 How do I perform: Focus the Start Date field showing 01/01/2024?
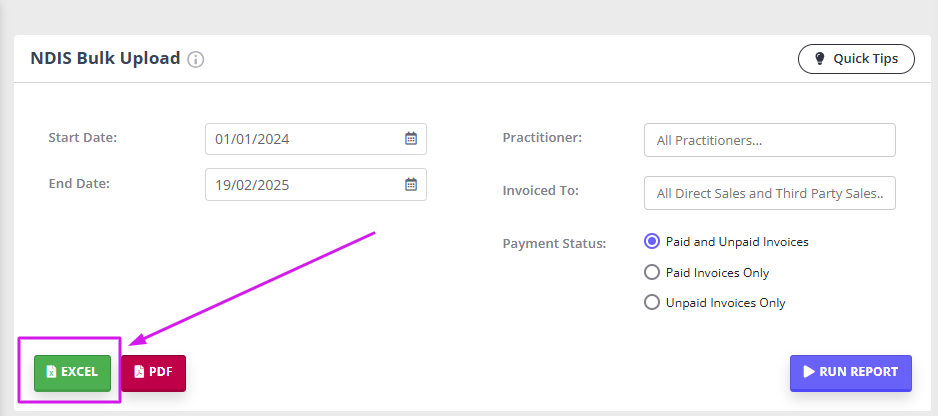click(x=316, y=139)
